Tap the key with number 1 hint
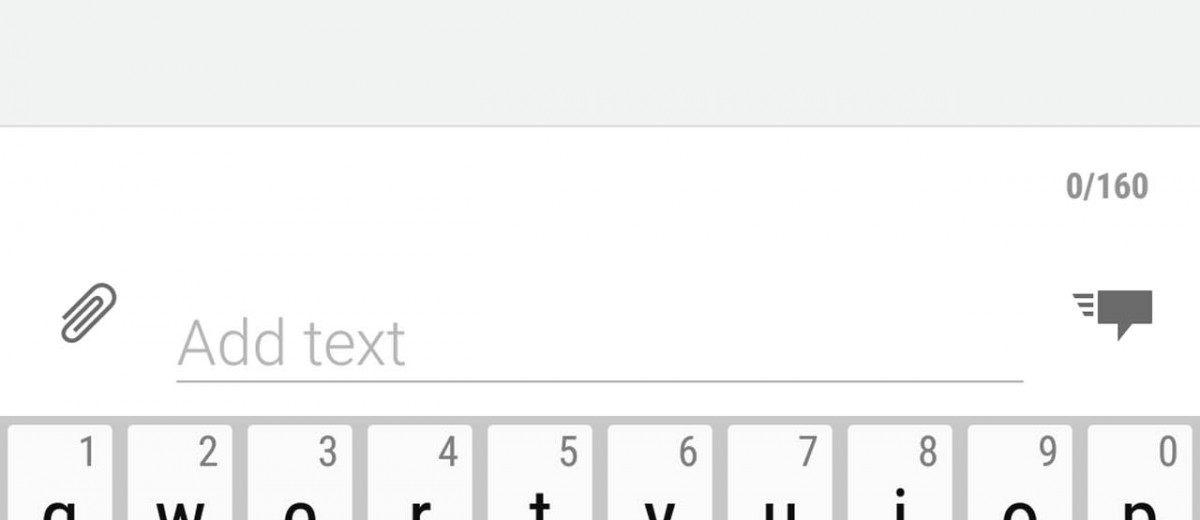 tap(60, 473)
